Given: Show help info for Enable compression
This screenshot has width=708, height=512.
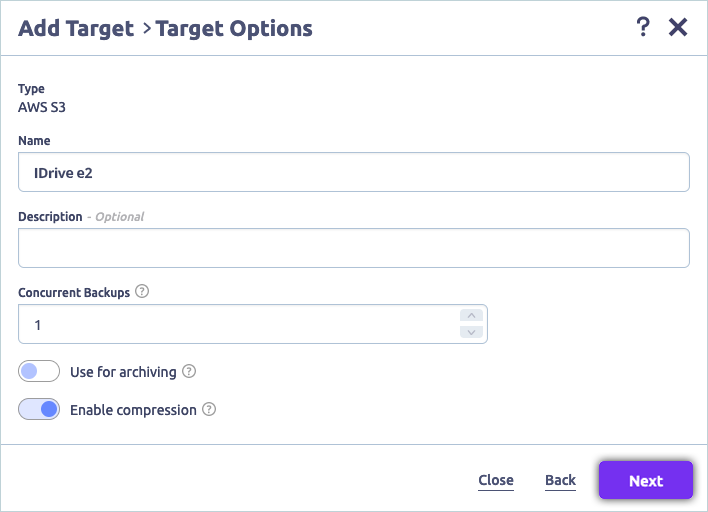Looking at the screenshot, I should (x=209, y=410).
